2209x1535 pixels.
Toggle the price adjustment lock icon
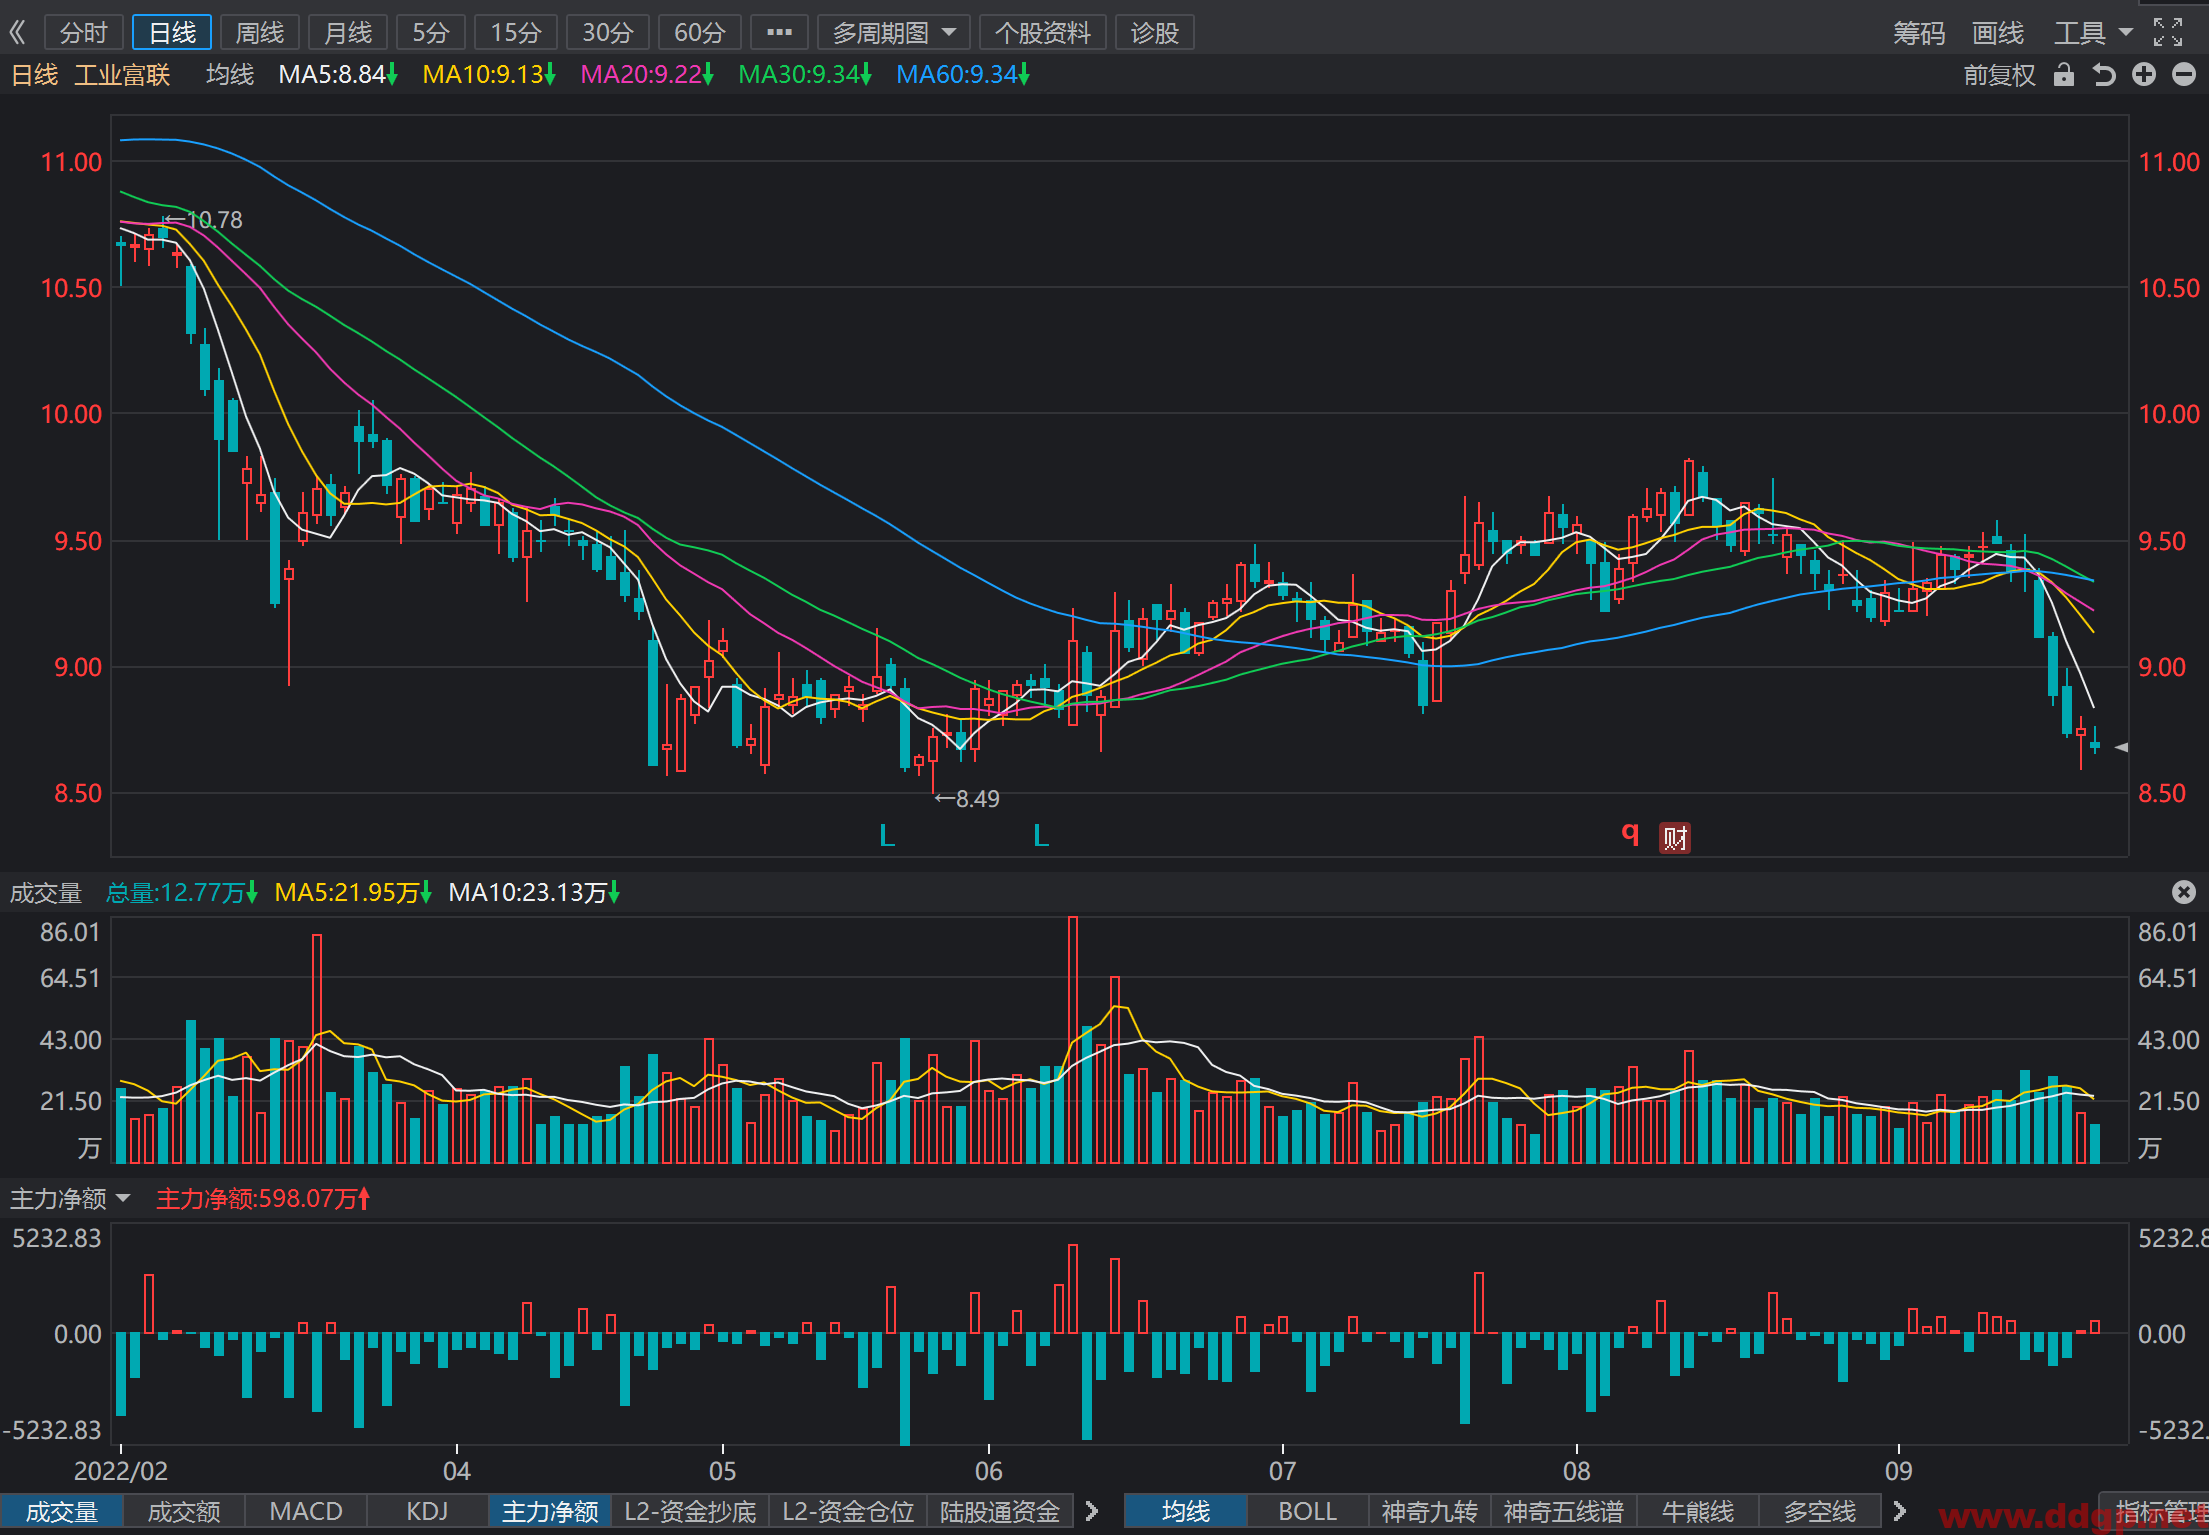[x=2064, y=75]
